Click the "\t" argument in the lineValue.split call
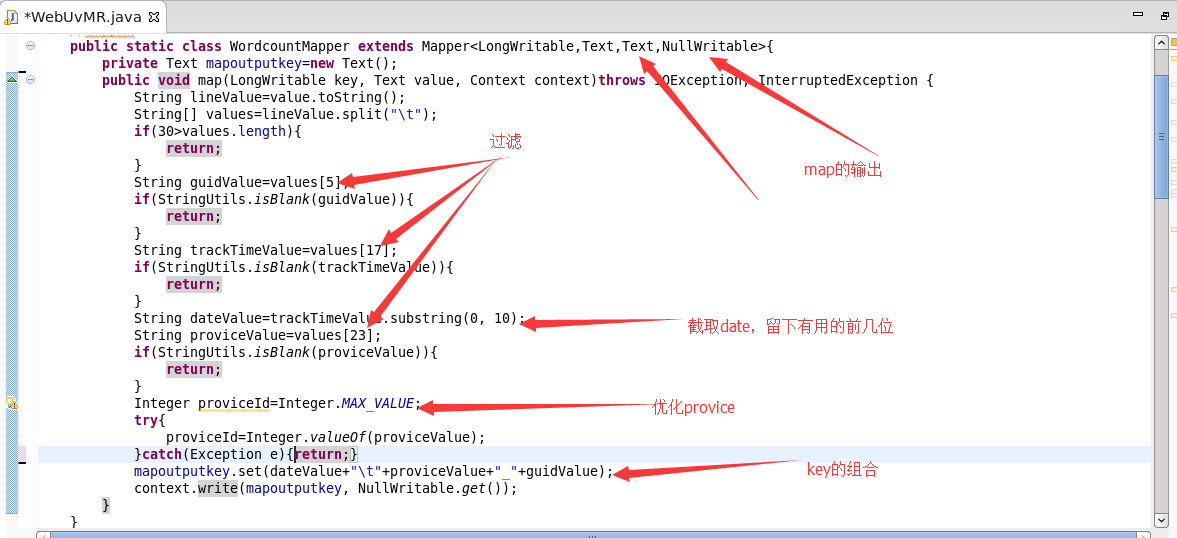Screen dimensions: 1177x538 (x=406, y=115)
